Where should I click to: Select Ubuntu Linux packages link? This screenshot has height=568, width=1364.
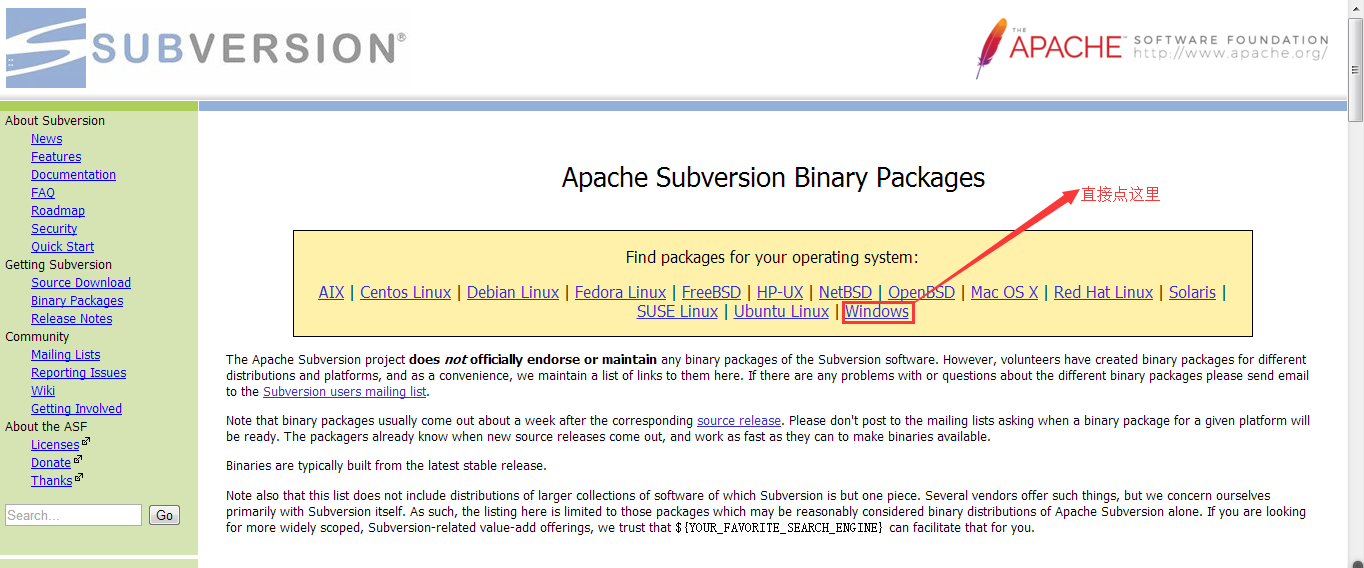tap(781, 311)
